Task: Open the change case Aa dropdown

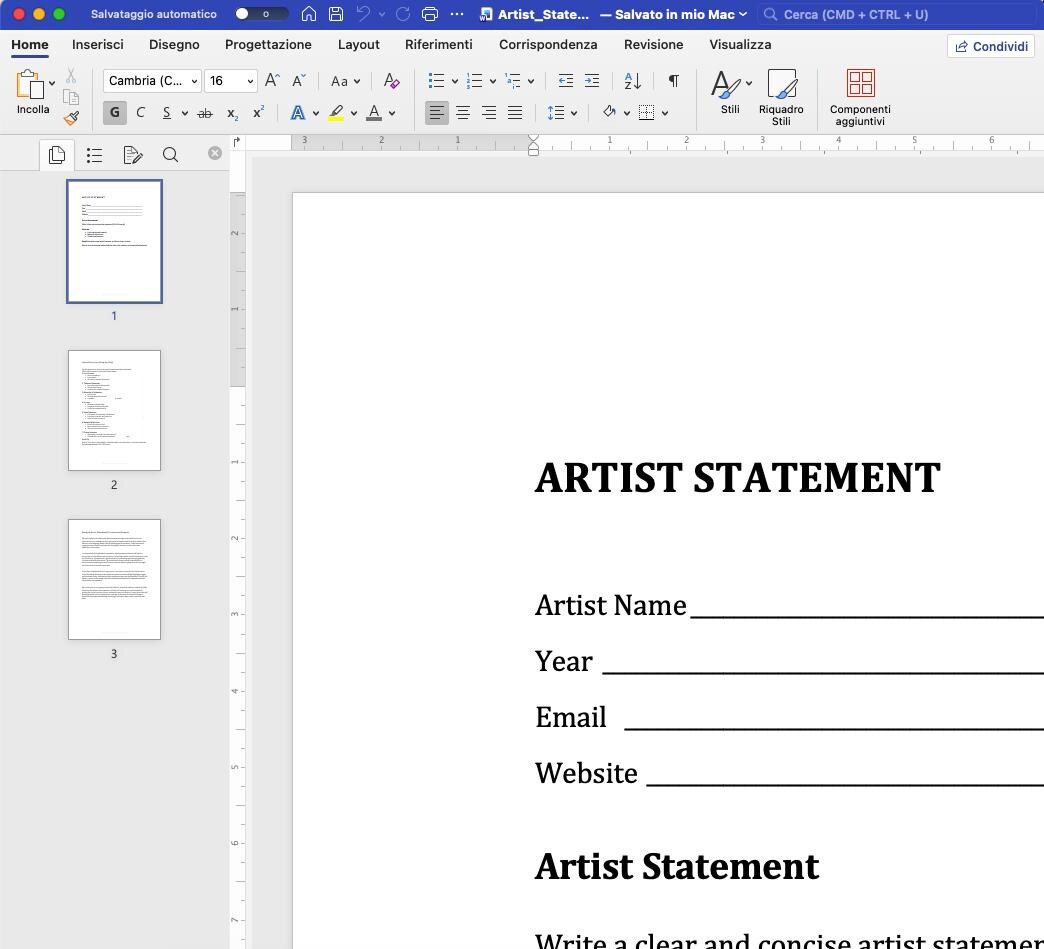Action: click(346, 81)
